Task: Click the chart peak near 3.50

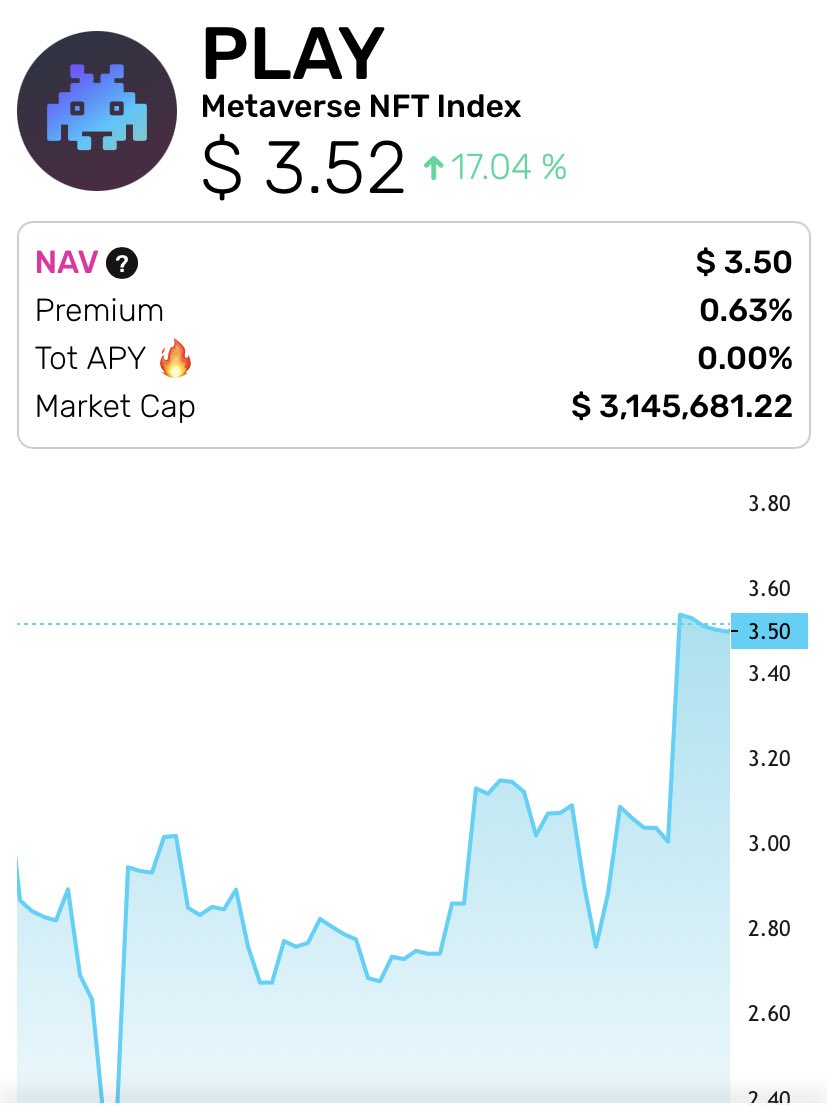Action: pyautogui.click(x=681, y=615)
